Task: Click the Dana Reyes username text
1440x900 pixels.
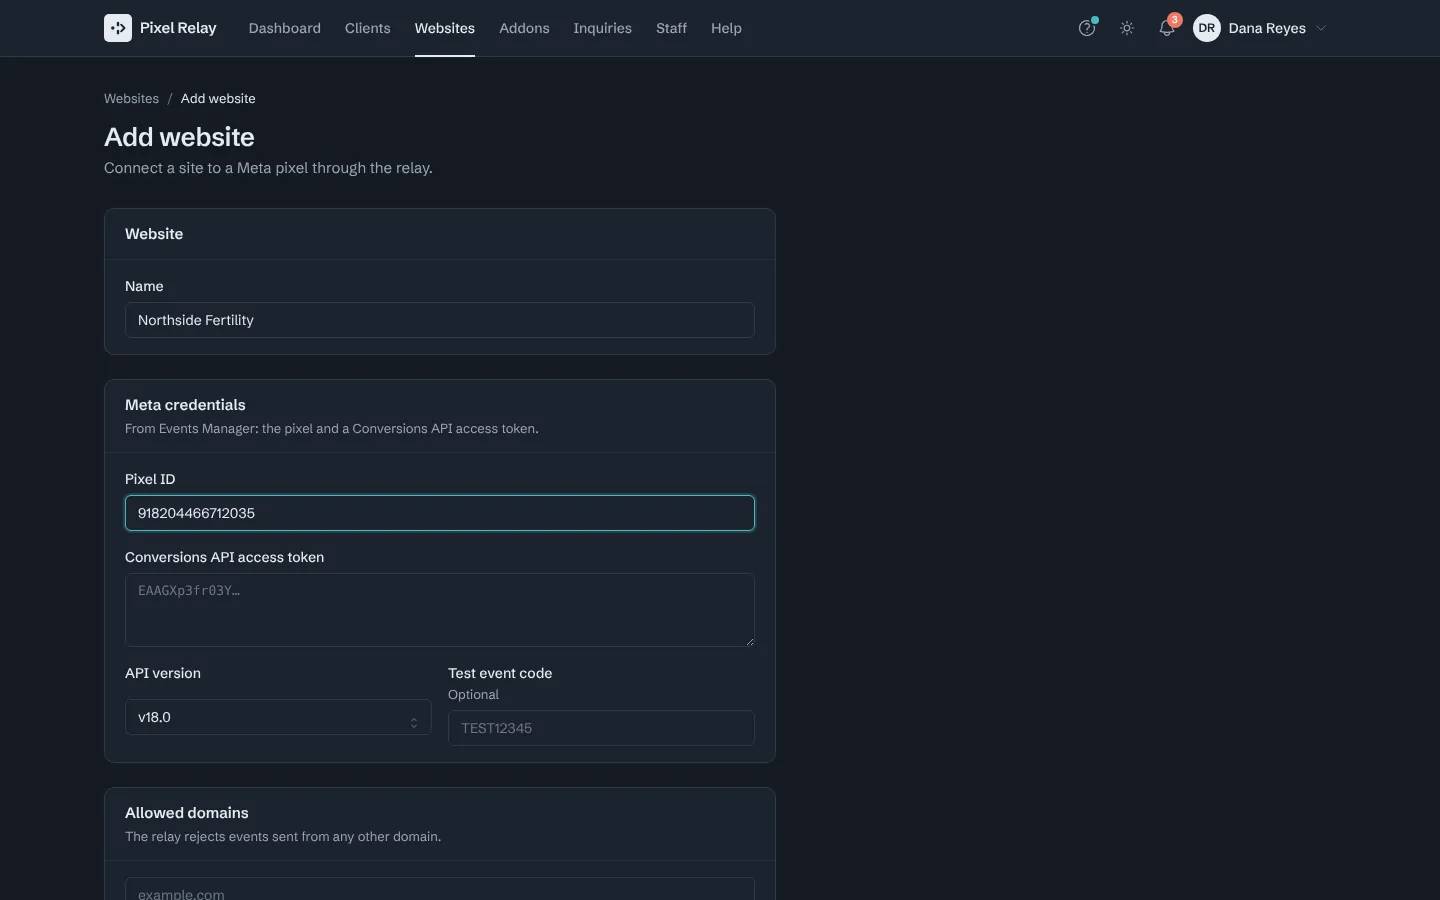Action: 1267,28
